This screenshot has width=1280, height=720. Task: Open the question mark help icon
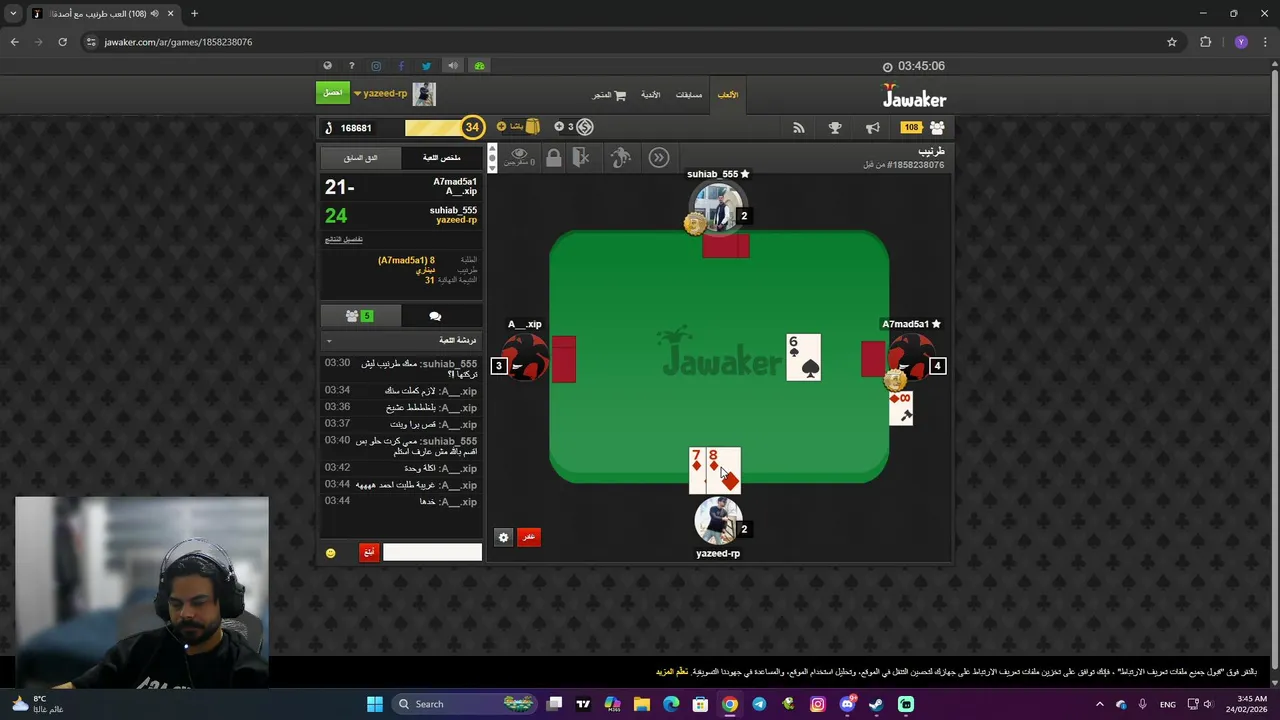click(x=351, y=66)
